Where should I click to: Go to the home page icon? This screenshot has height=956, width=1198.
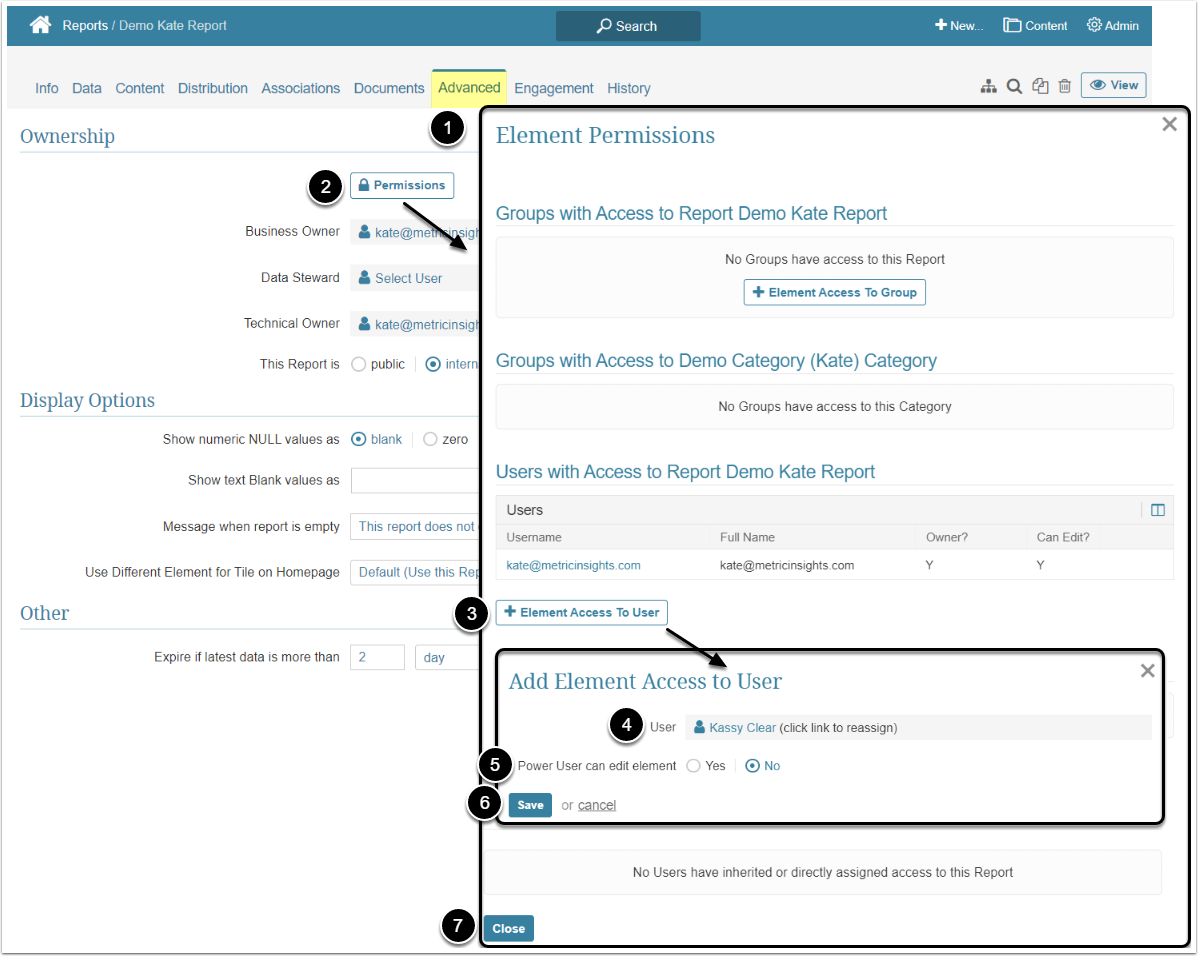point(40,25)
